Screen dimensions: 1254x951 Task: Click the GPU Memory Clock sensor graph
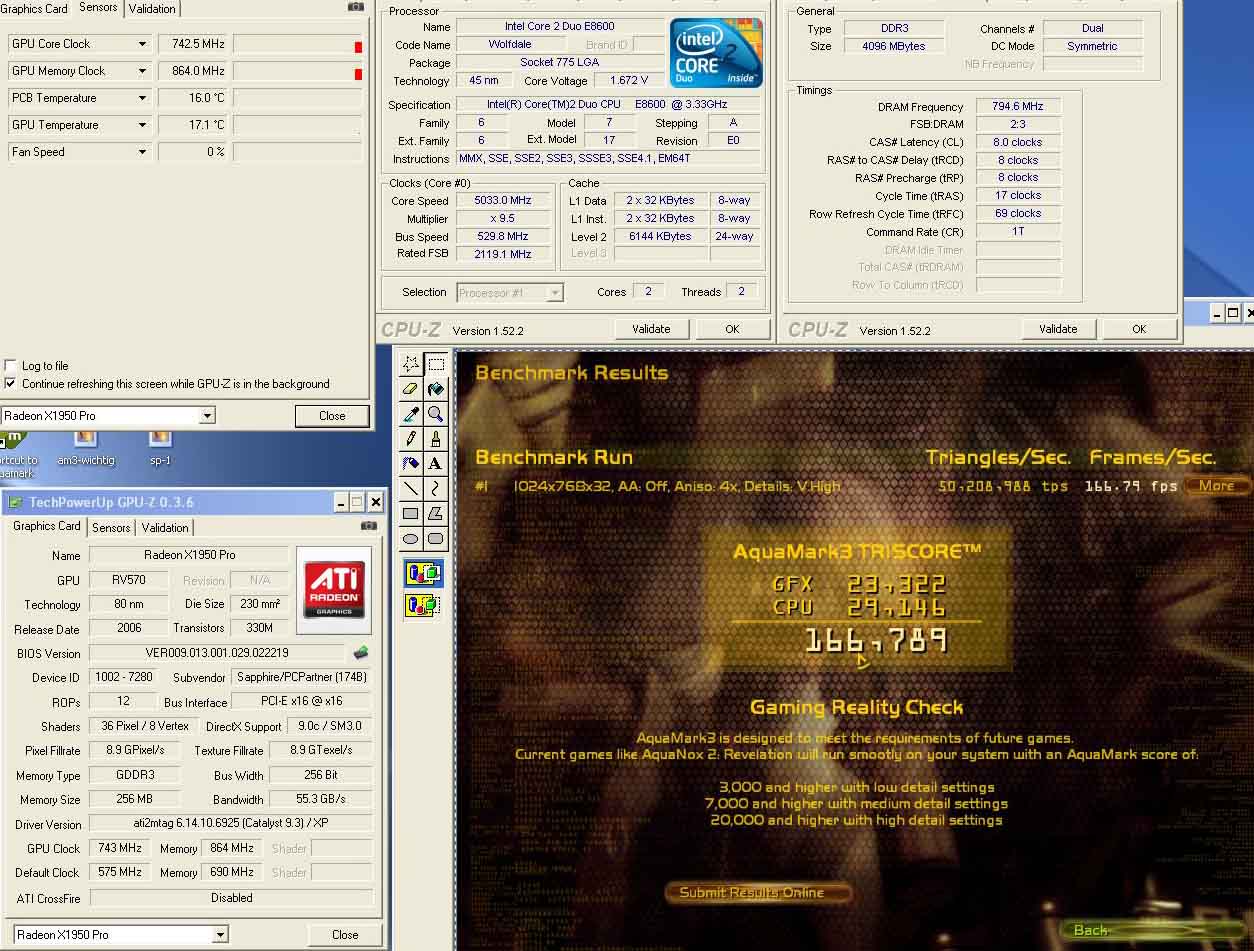pyautogui.click(x=298, y=71)
